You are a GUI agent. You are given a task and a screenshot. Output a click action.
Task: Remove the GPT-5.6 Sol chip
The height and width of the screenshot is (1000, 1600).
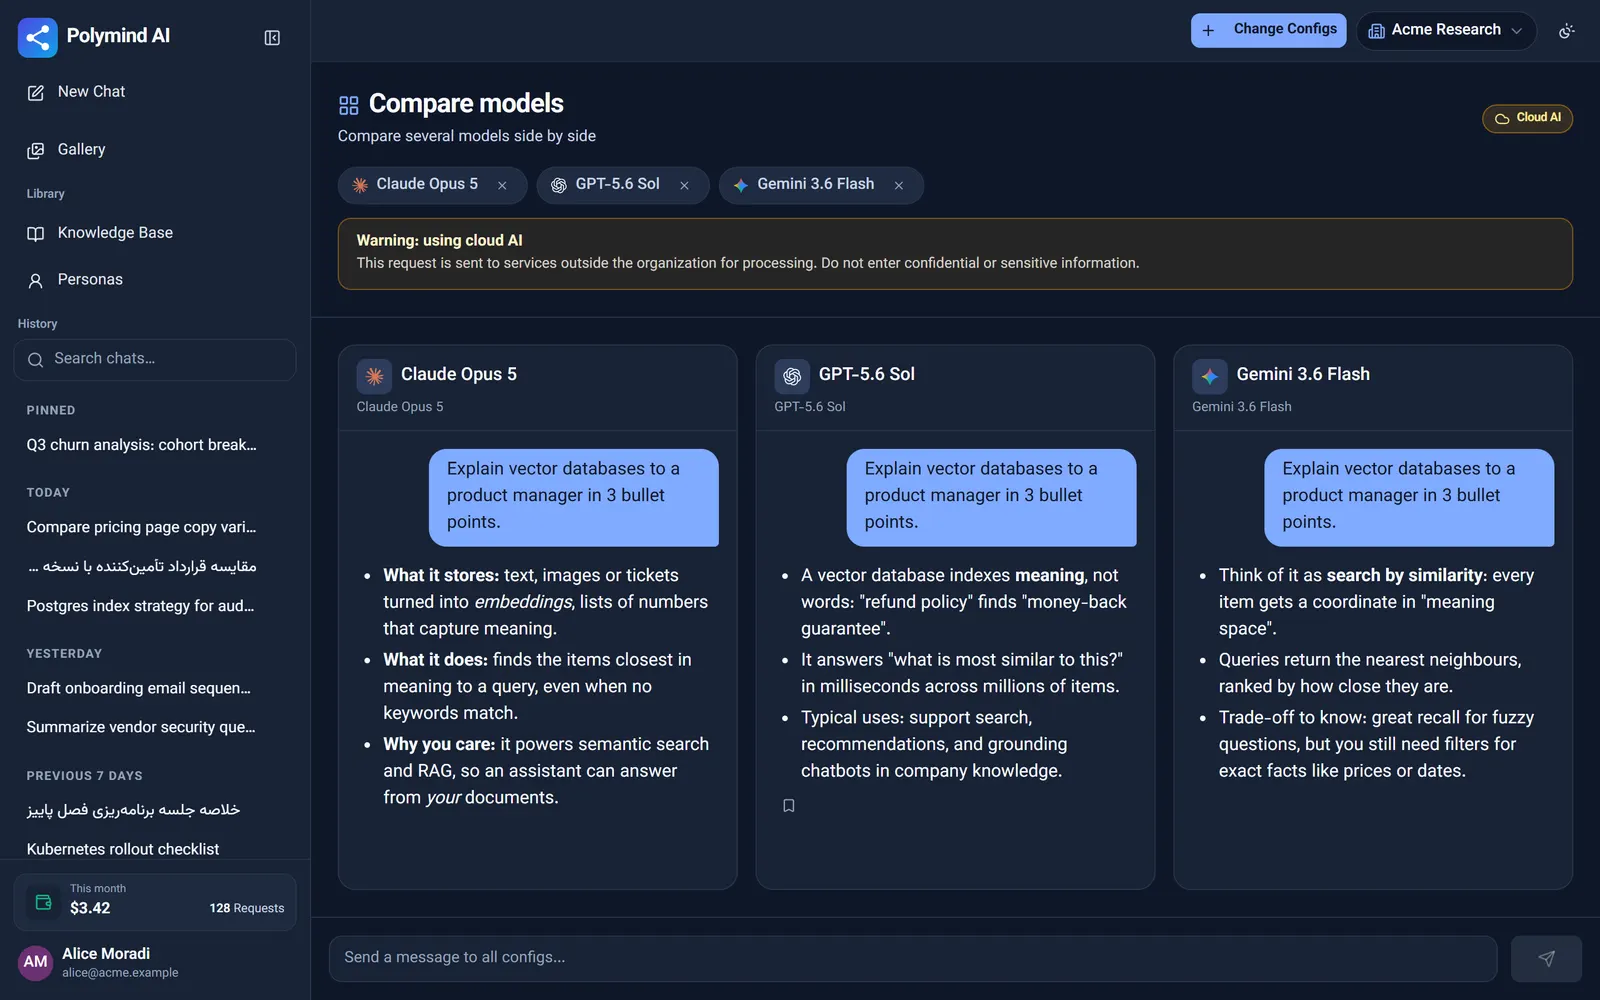tap(685, 185)
